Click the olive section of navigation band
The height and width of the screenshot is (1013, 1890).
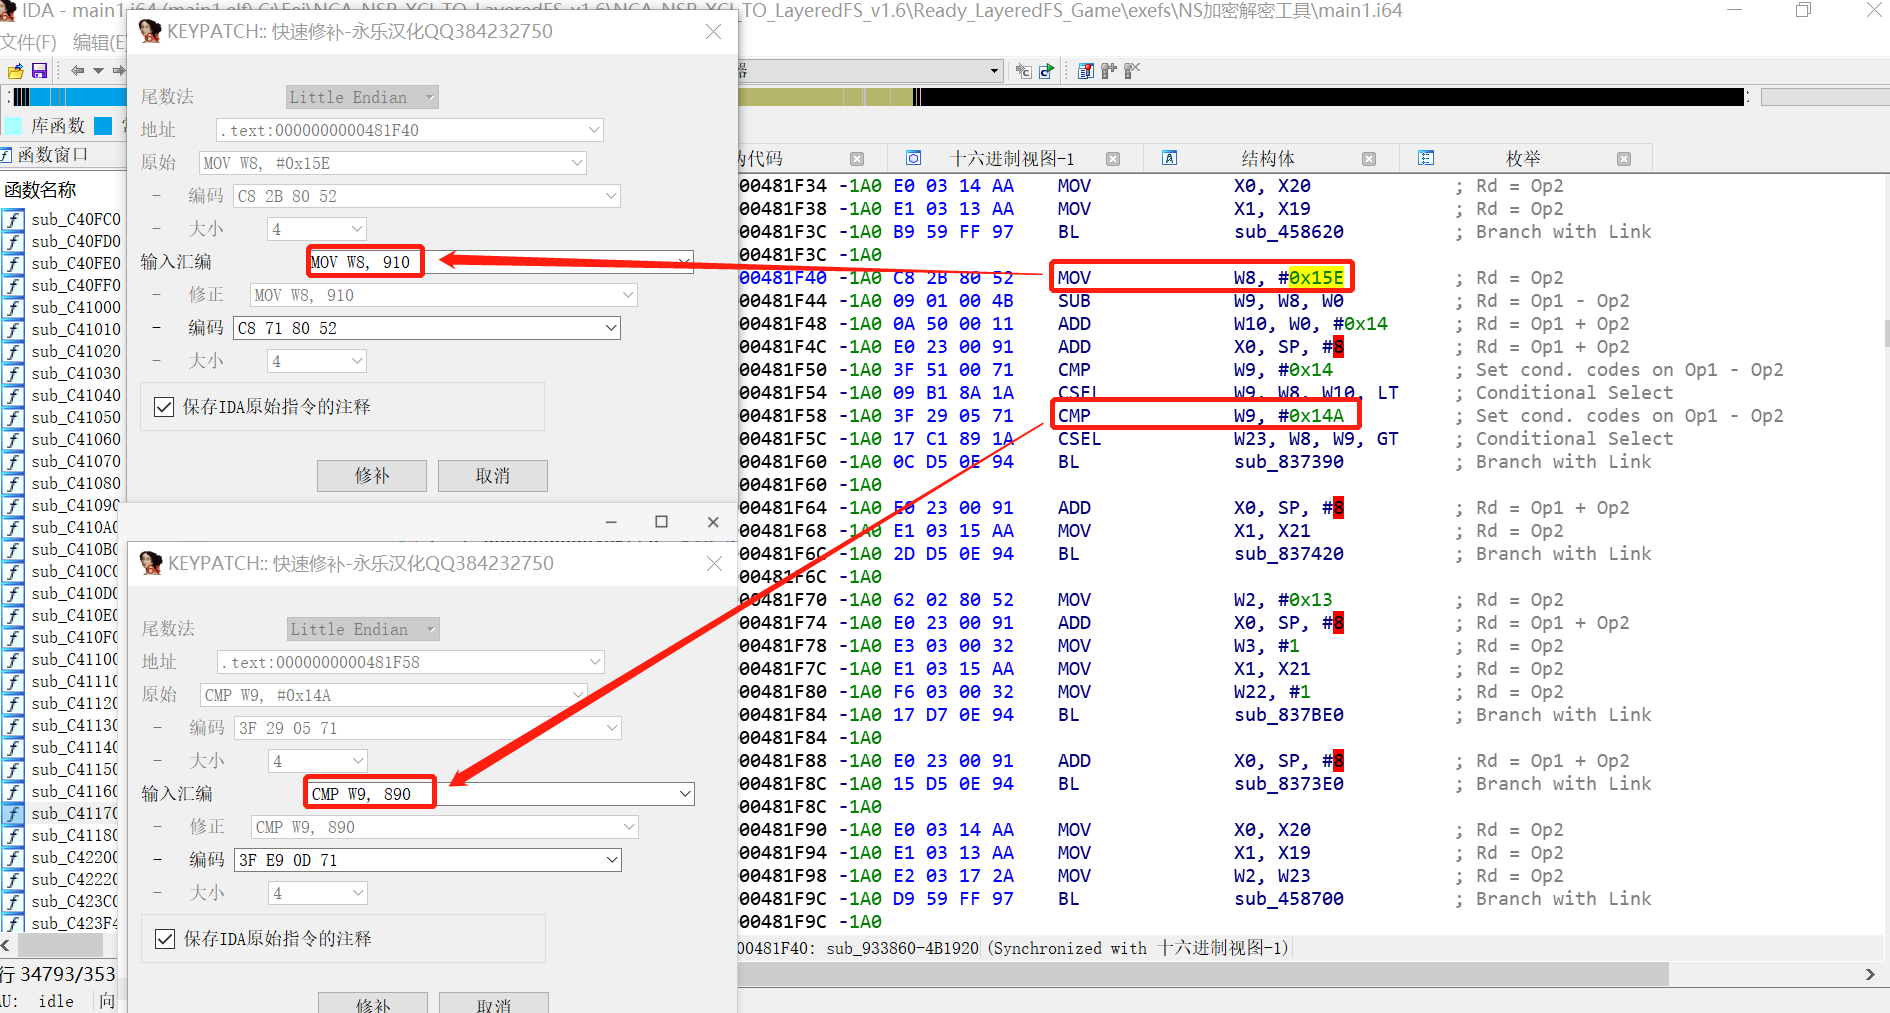[x=825, y=97]
